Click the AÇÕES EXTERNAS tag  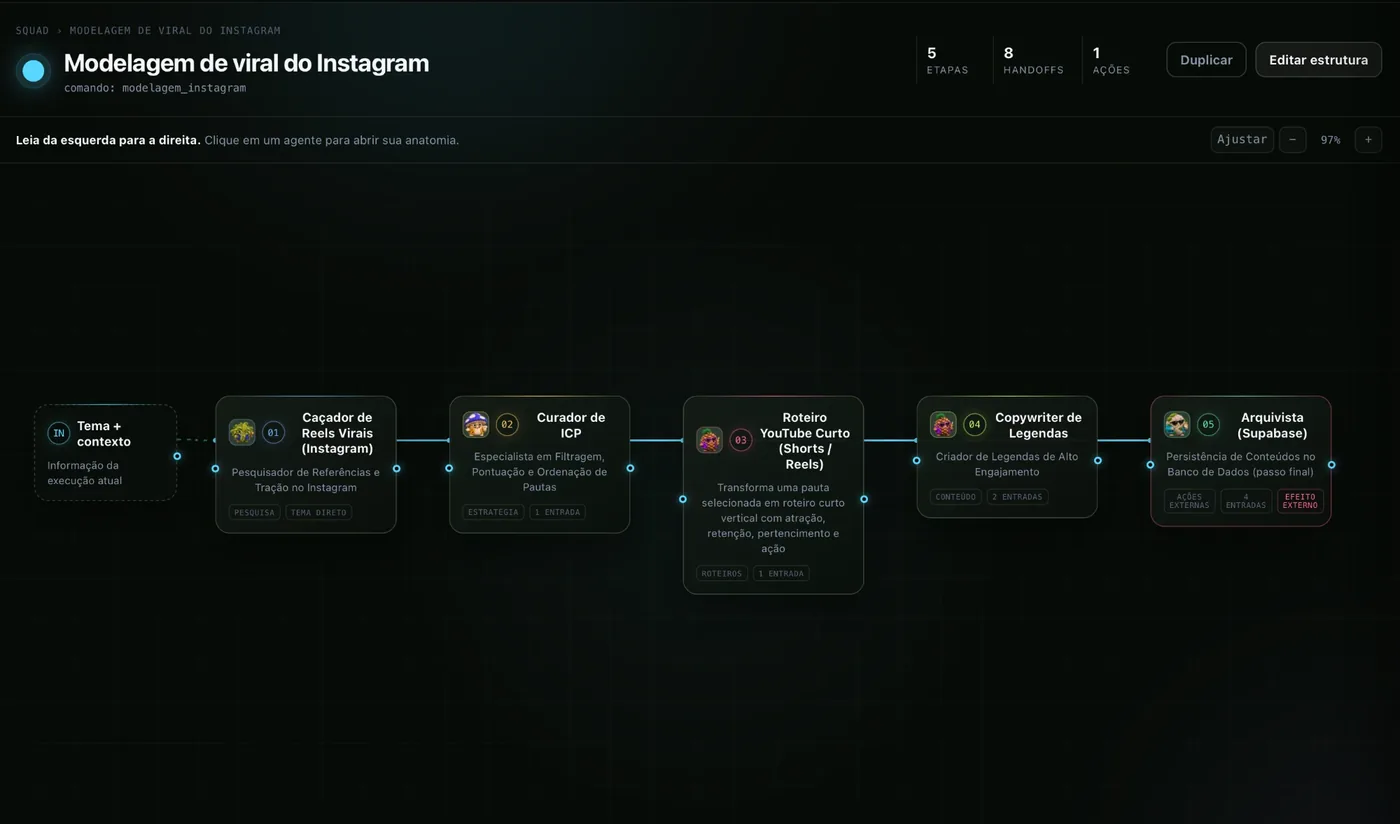point(1190,501)
